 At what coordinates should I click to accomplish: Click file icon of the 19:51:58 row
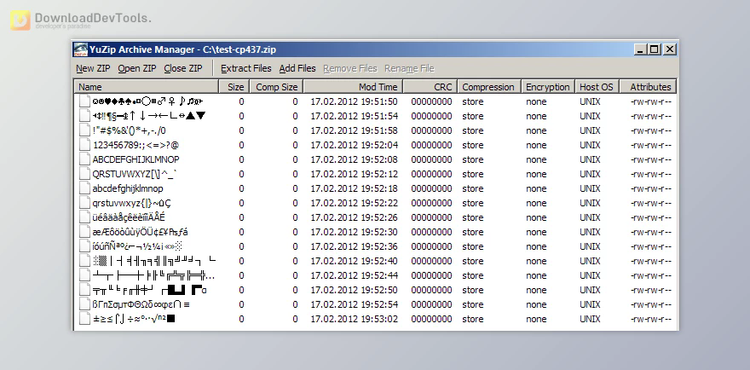[x=85, y=131]
